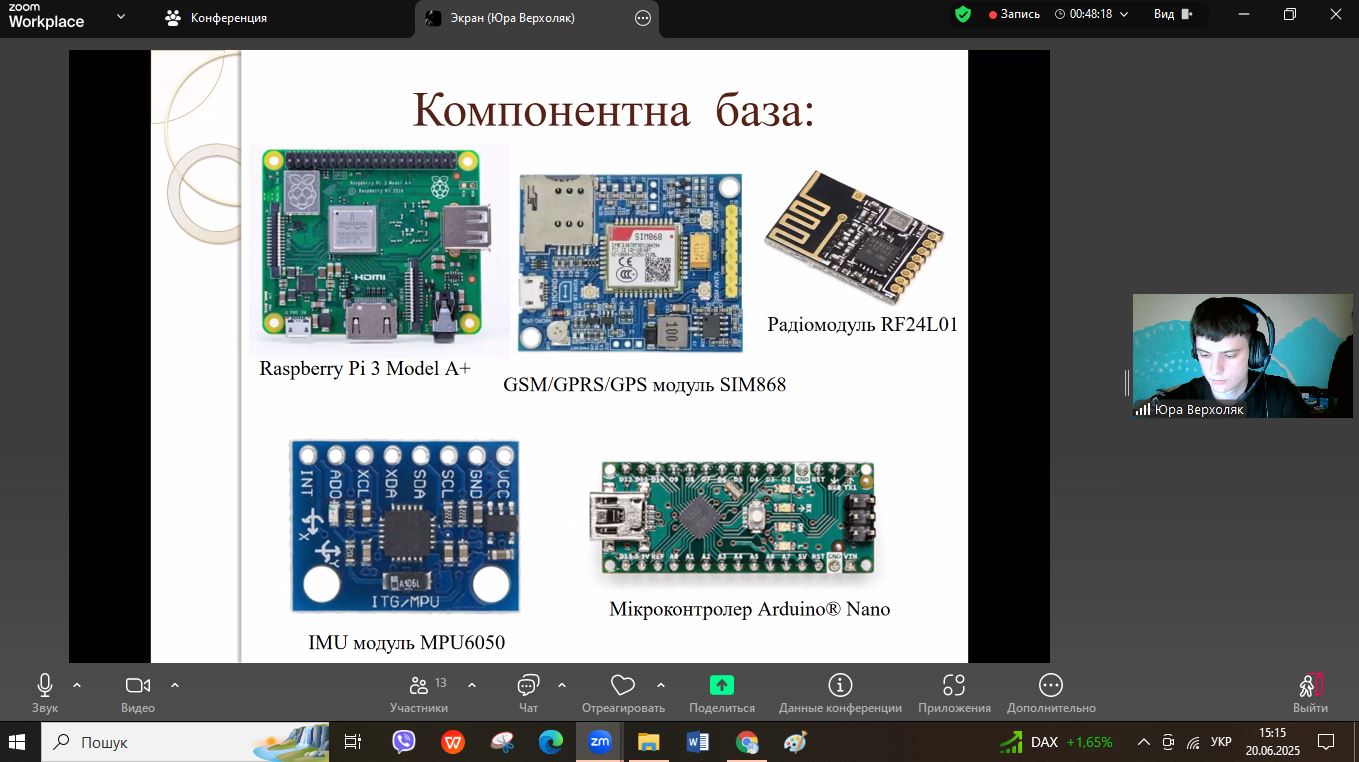1359x762 pixels.
Task: Expand the chevron next to Отреагировать
Action: tap(661, 685)
